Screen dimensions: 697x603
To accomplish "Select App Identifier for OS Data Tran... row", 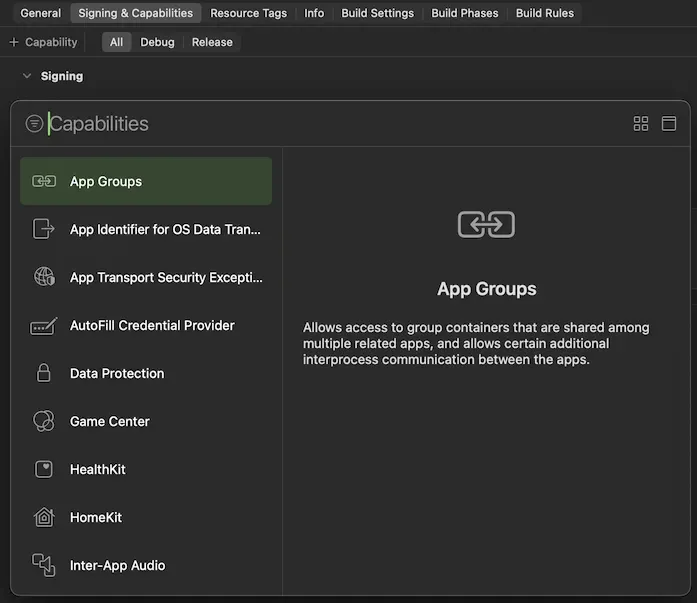I will pyautogui.click(x=146, y=229).
